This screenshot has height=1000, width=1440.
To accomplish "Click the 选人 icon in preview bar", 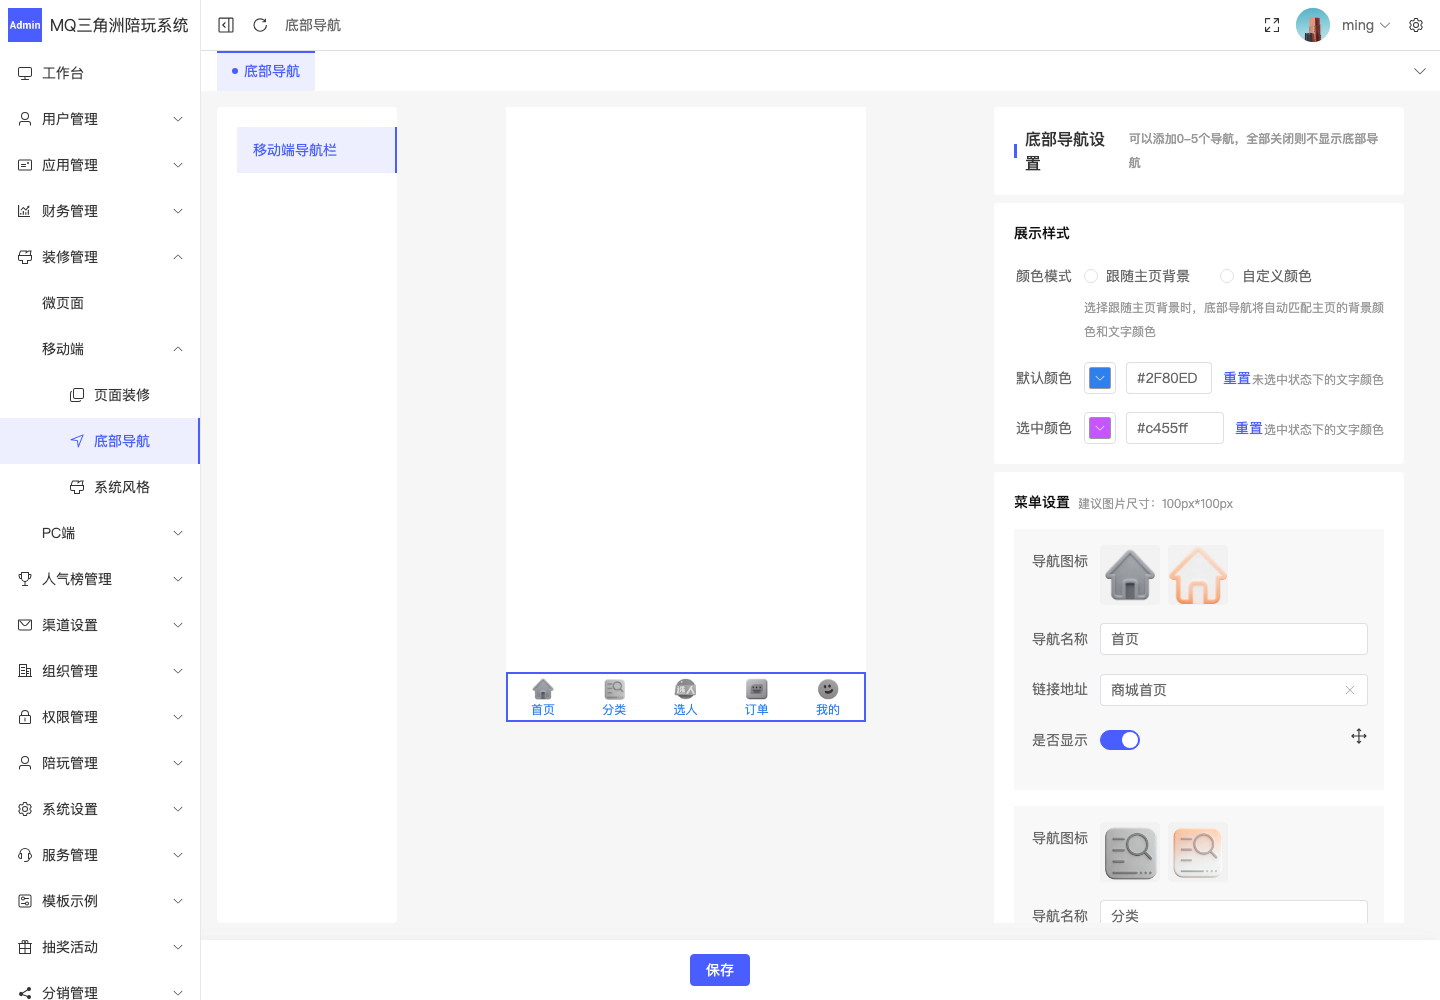I will click(685, 689).
